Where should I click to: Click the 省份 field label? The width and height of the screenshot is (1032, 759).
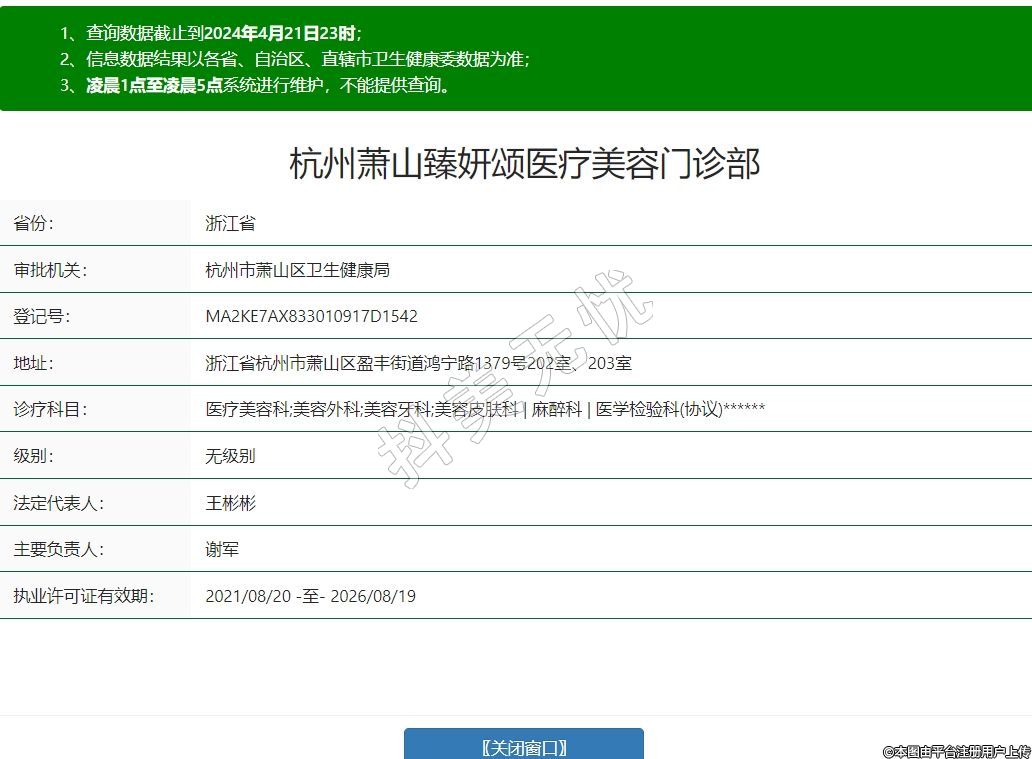click(x=33, y=223)
